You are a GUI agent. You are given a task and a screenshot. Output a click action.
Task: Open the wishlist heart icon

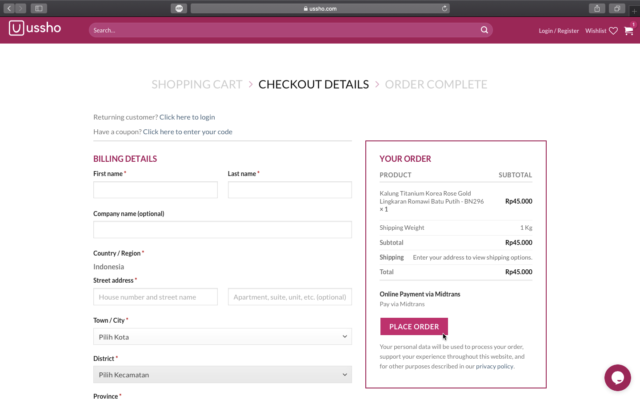613,31
